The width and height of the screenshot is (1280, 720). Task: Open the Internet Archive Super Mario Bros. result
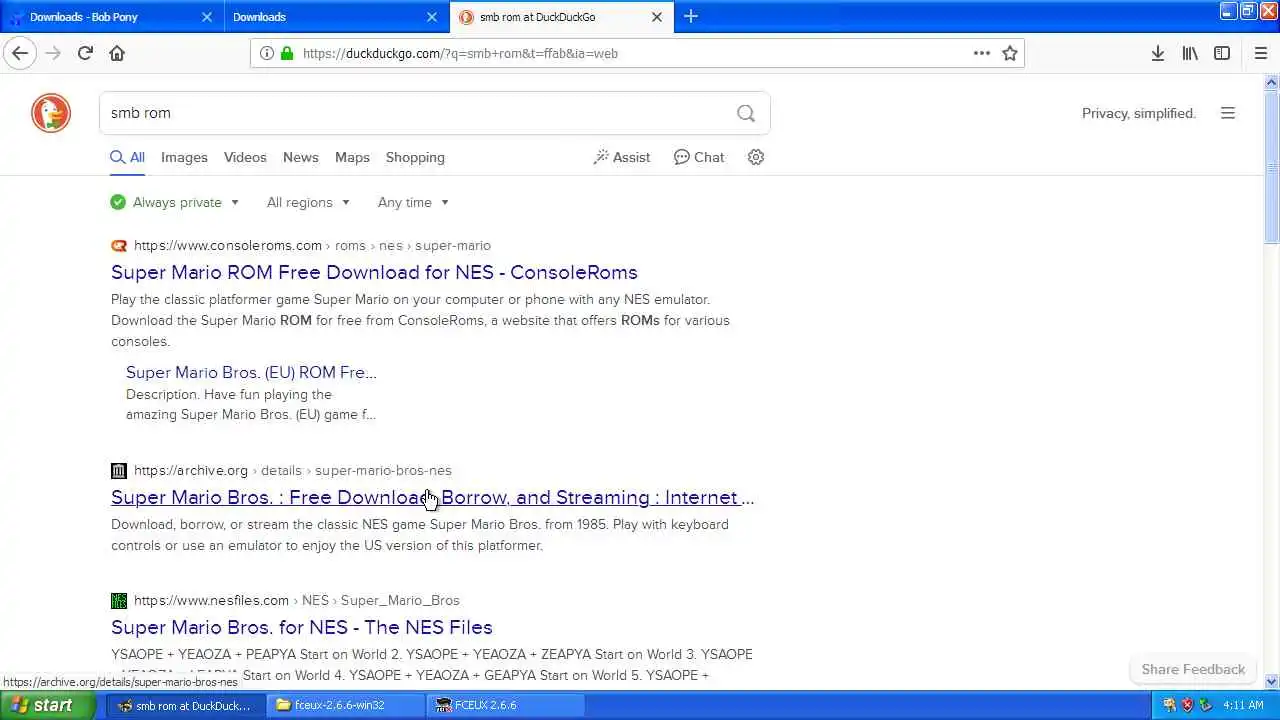432,497
